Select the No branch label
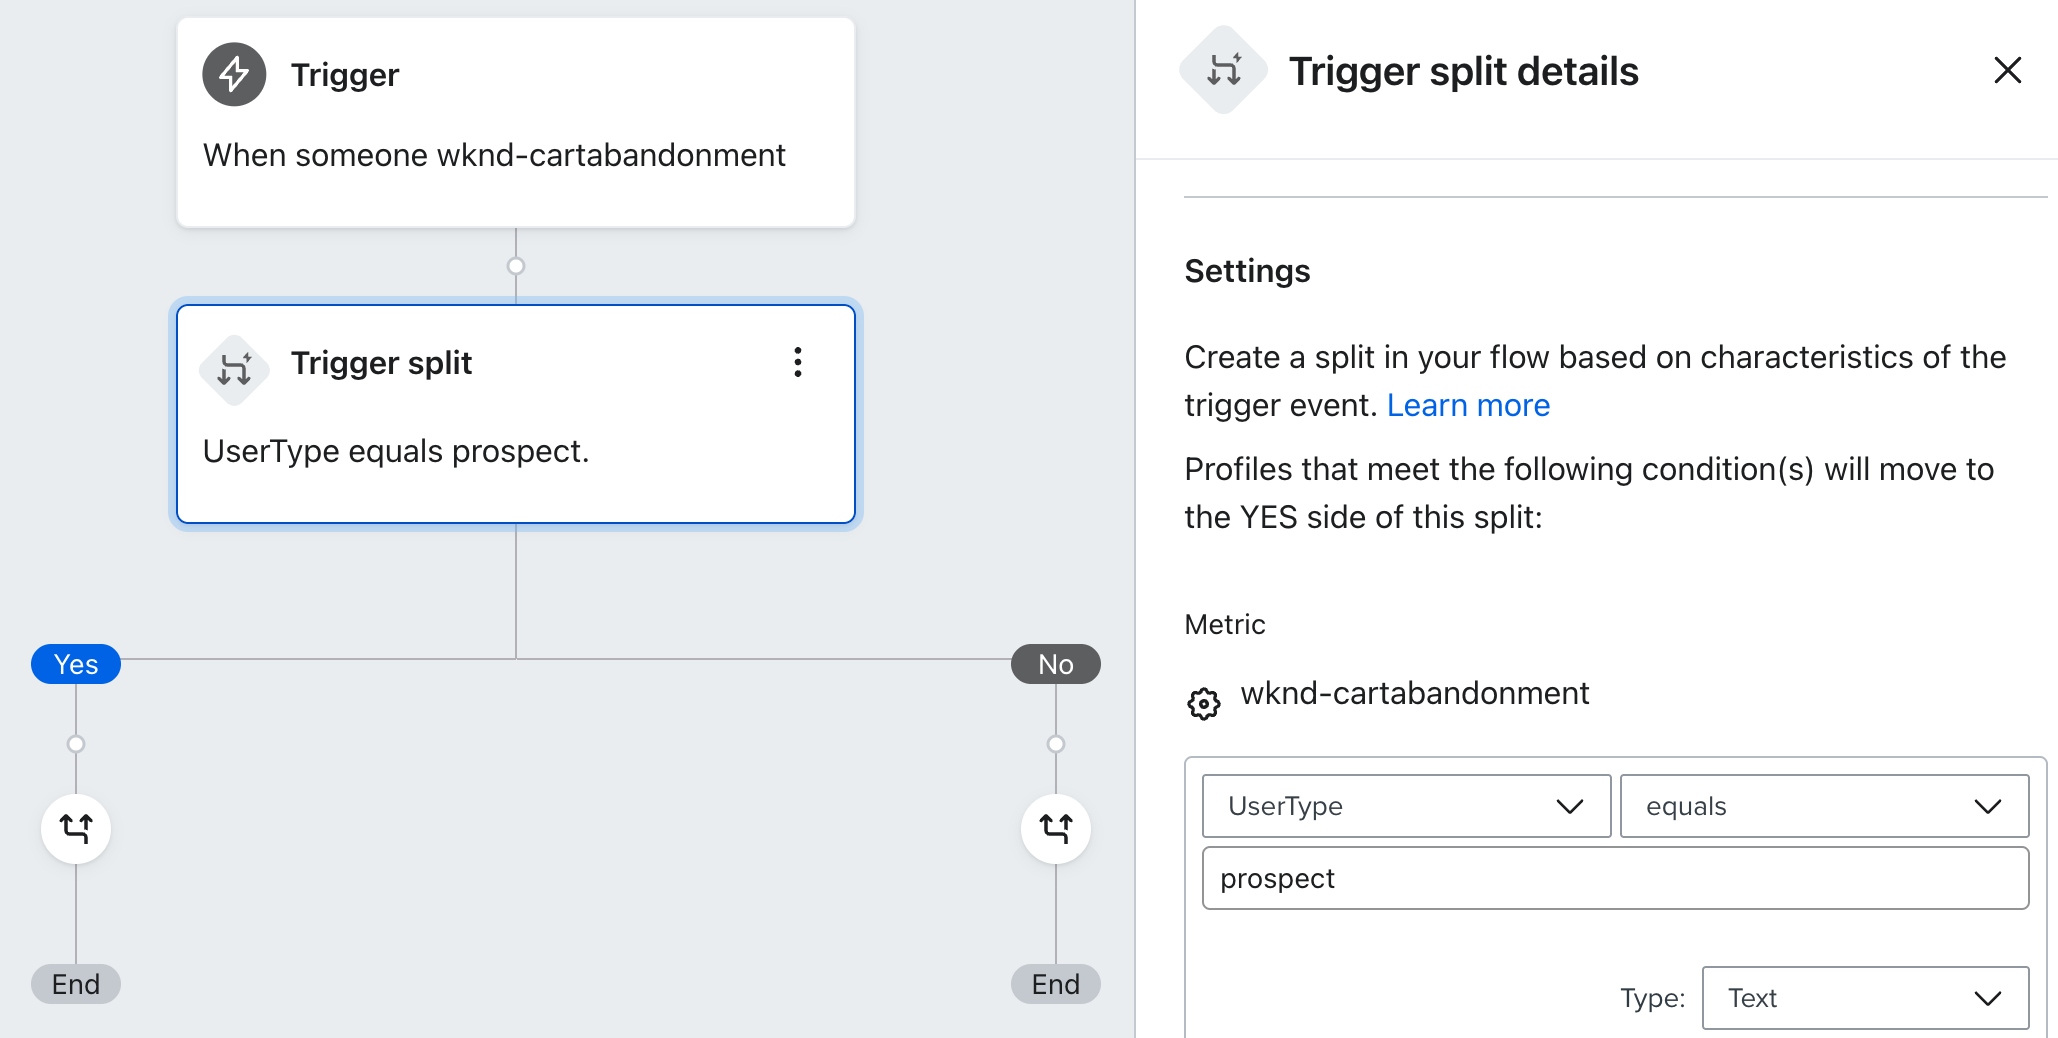The width and height of the screenshot is (2058, 1038). coord(1055,664)
